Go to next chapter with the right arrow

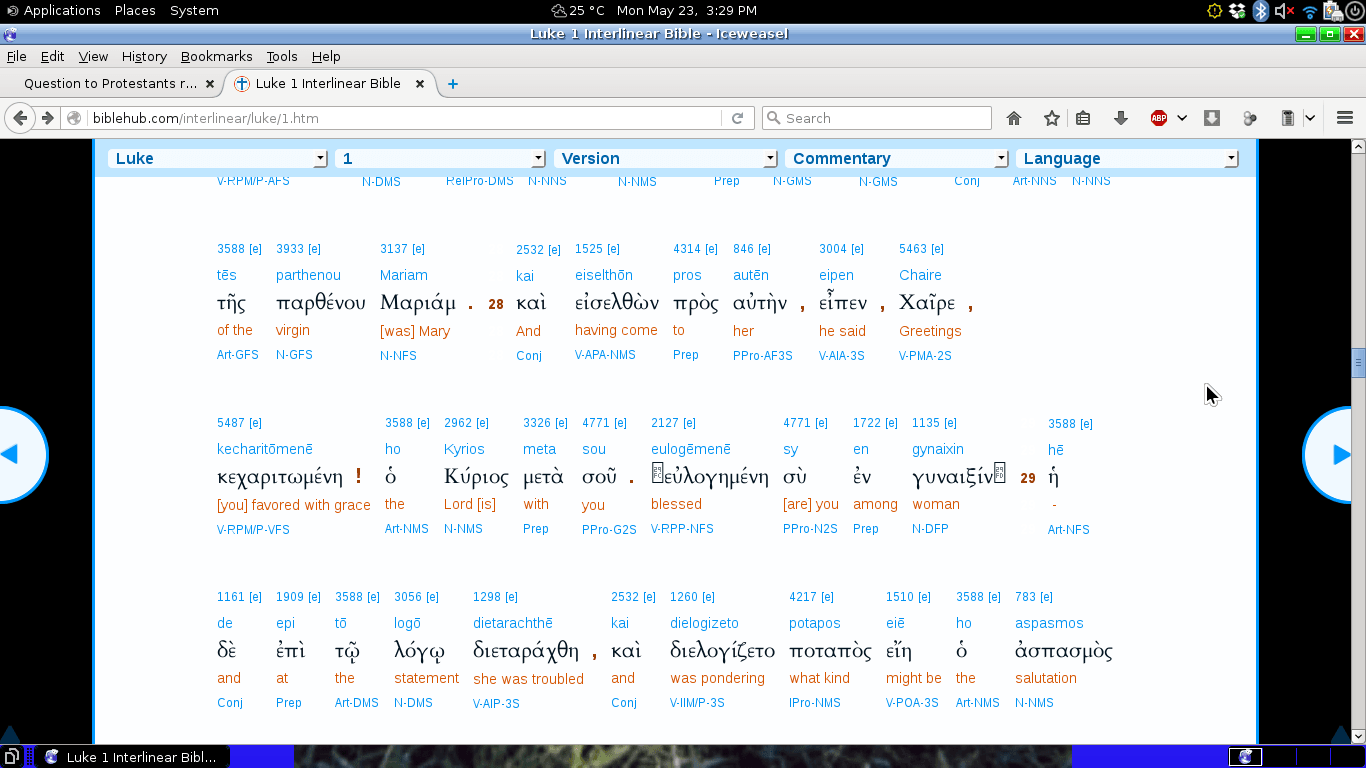[x=1338, y=455]
